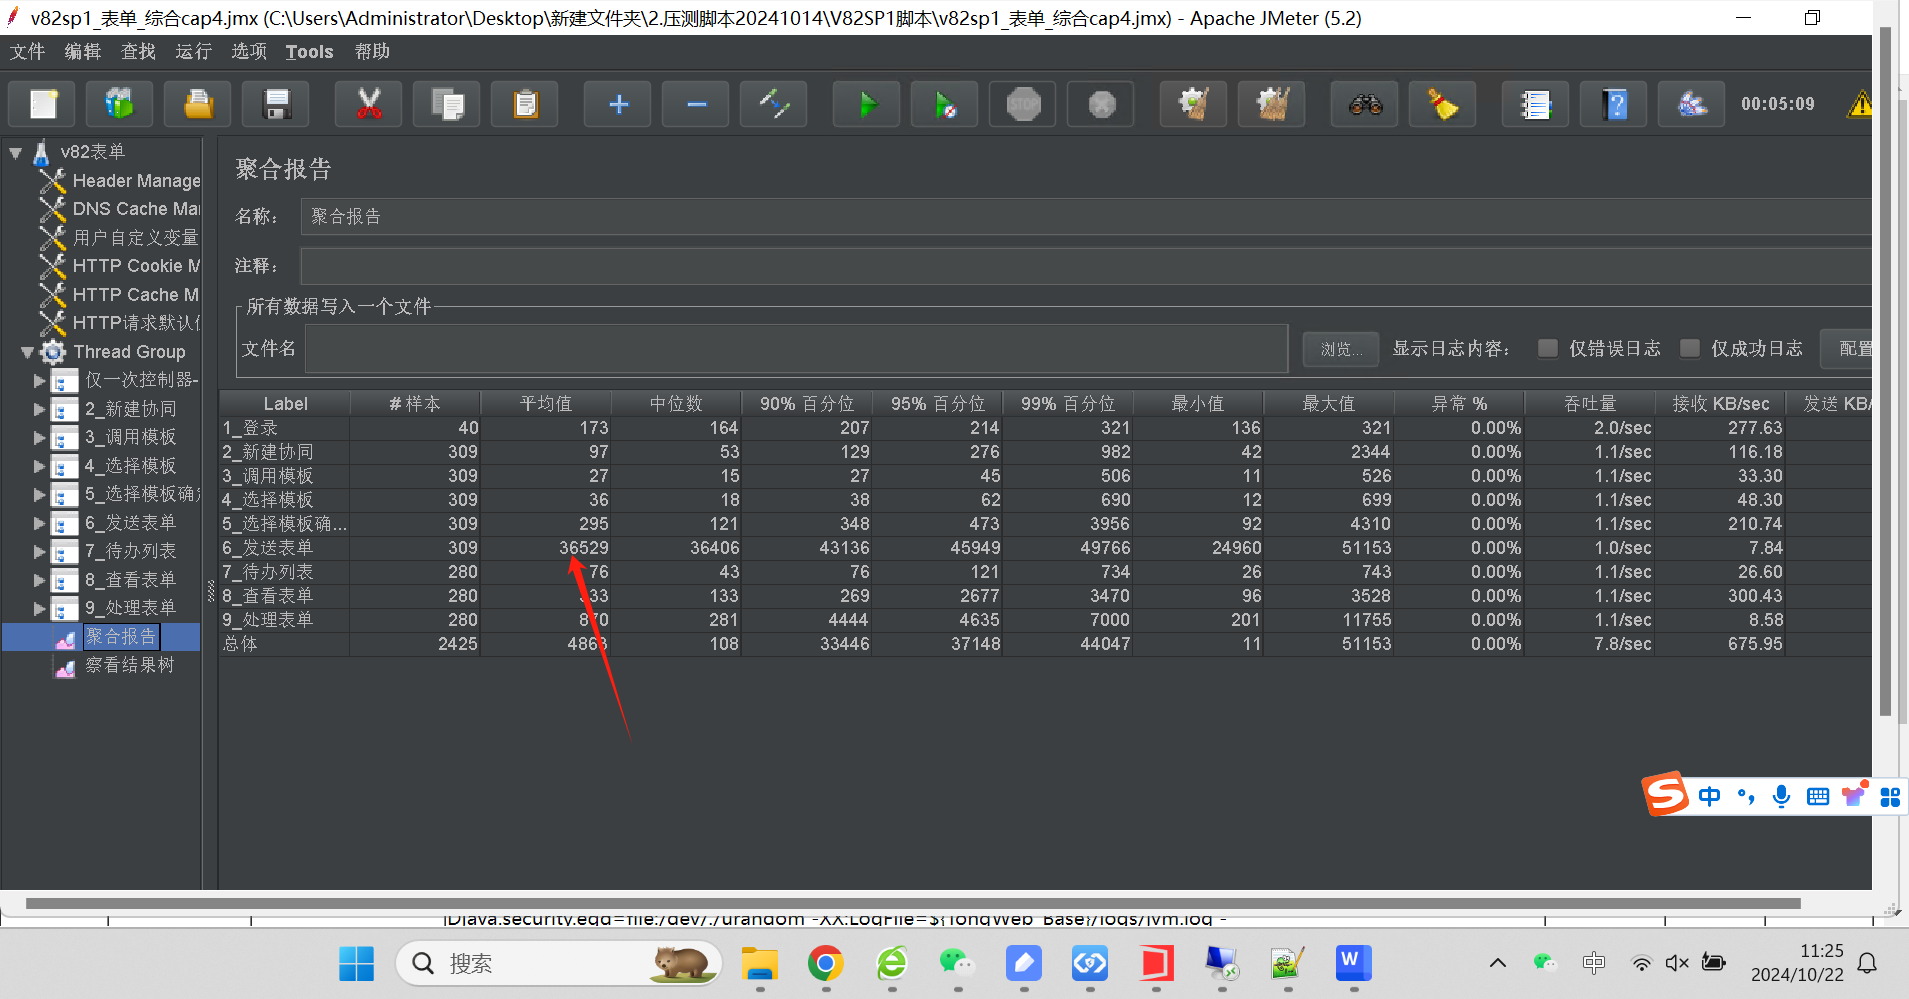The height and width of the screenshot is (999, 1909).
Task: Select 察看结果树 in the test tree
Action: [x=129, y=665]
